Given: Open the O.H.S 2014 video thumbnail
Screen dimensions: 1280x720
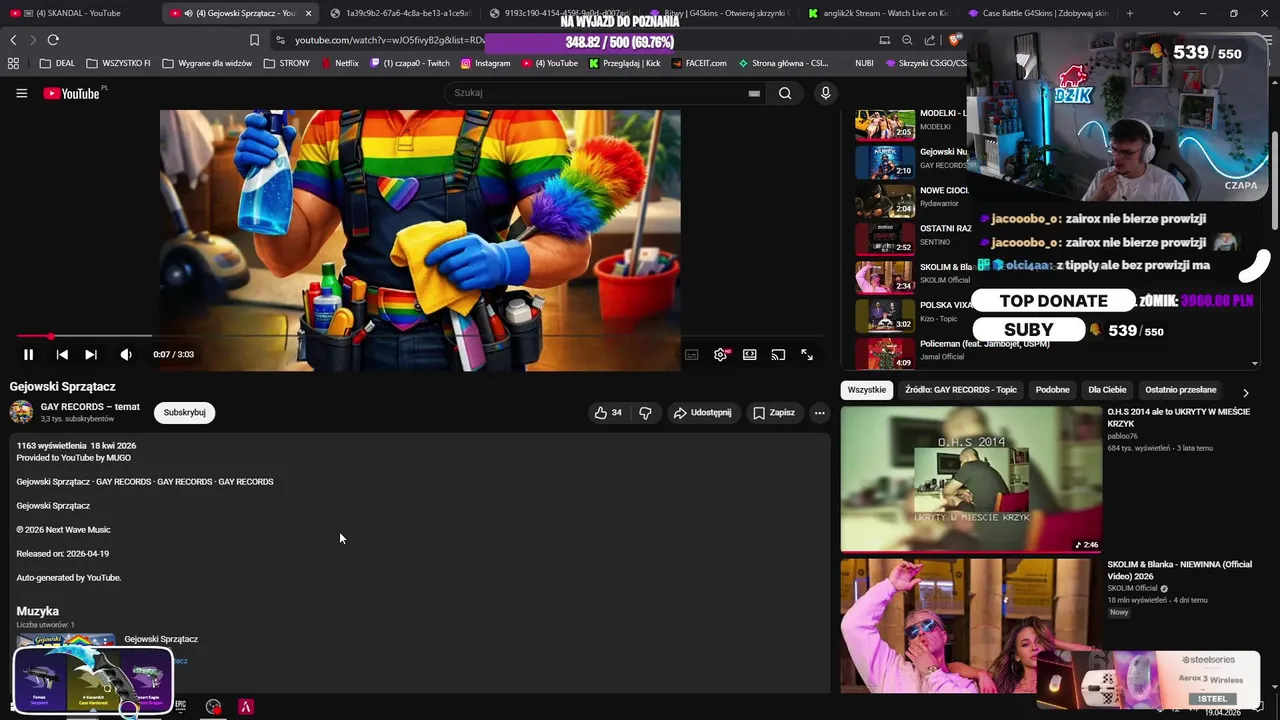Looking at the screenshot, I should [x=971, y=479].
